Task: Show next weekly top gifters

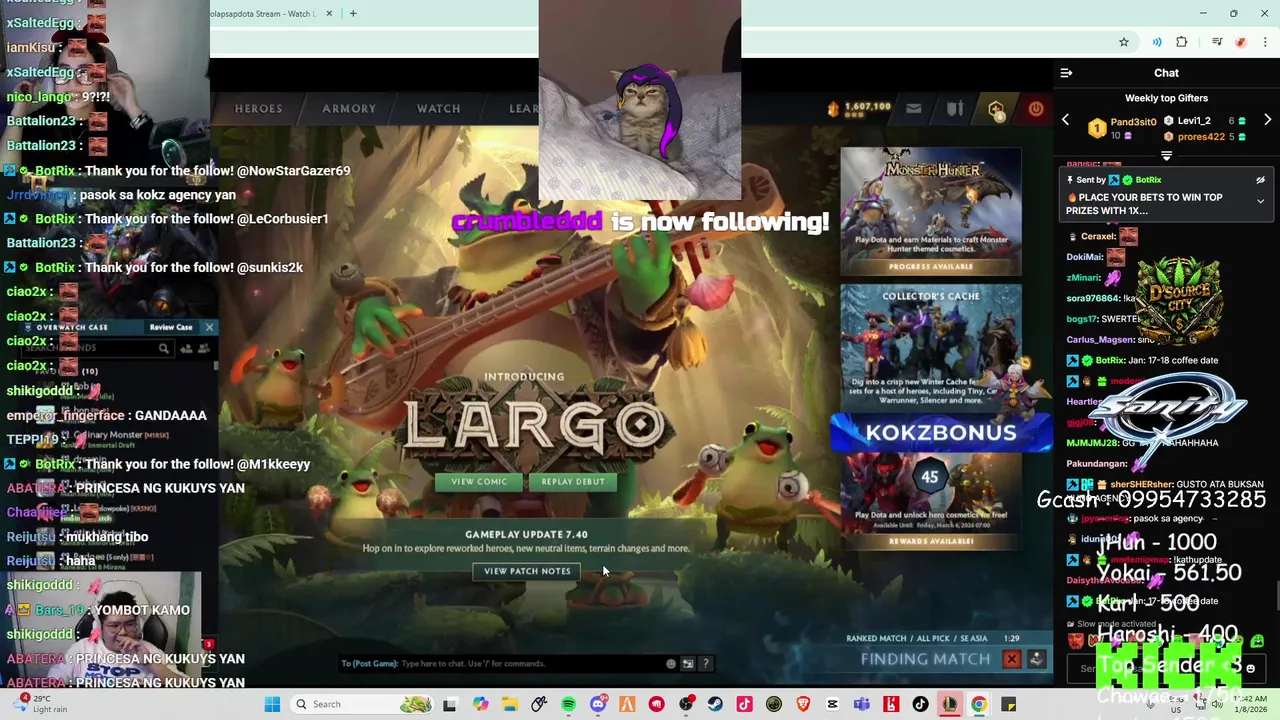Action: [x=1267, y=120]
